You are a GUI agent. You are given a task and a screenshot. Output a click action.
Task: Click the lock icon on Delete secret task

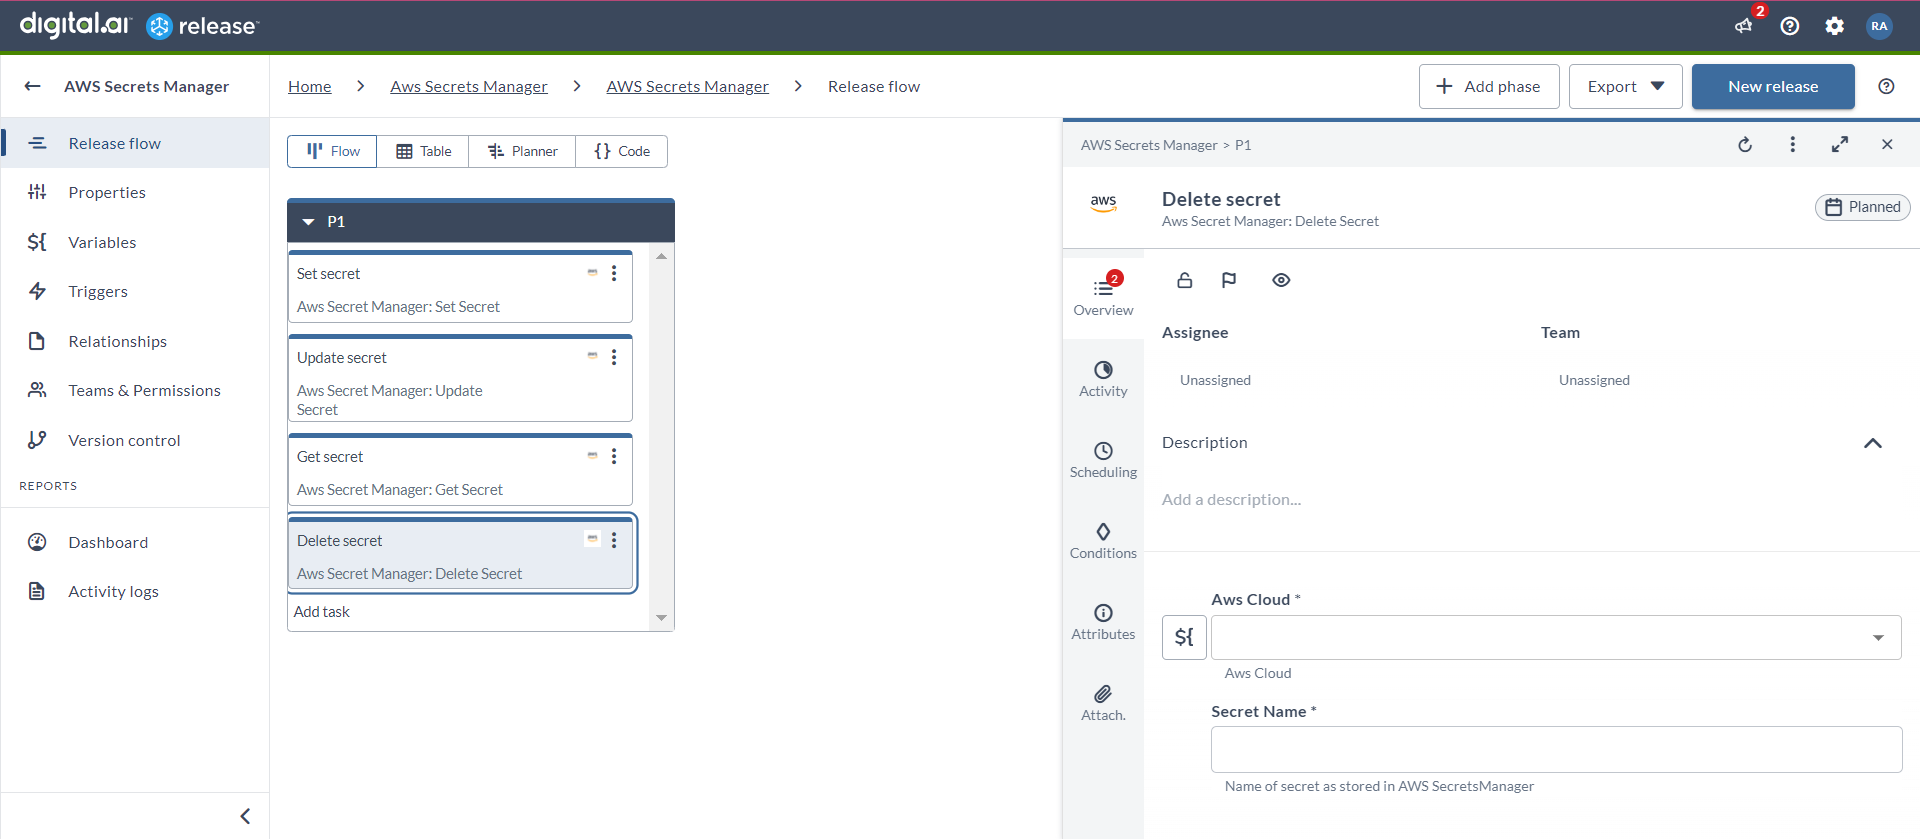coord(1184,280)
